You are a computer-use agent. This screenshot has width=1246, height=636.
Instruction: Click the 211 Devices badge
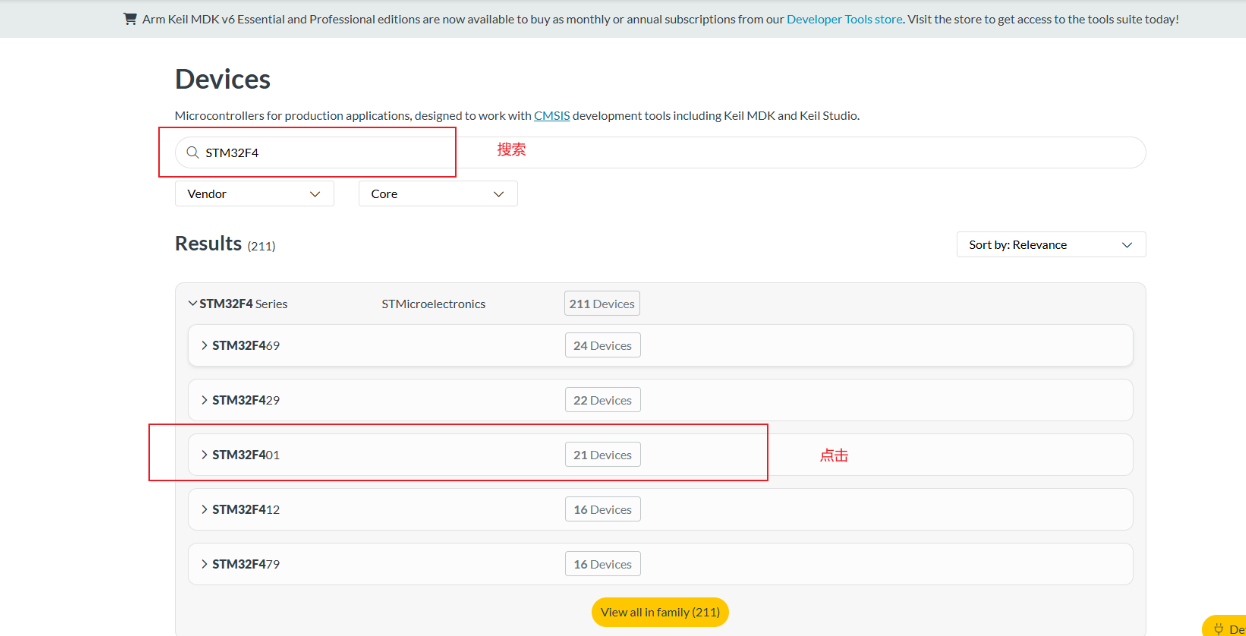602,304
